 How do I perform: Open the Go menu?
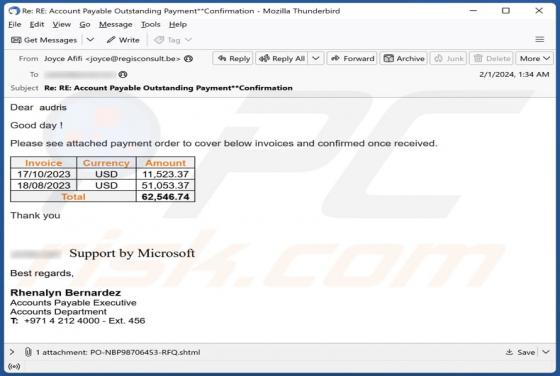[x=85, y=24]
